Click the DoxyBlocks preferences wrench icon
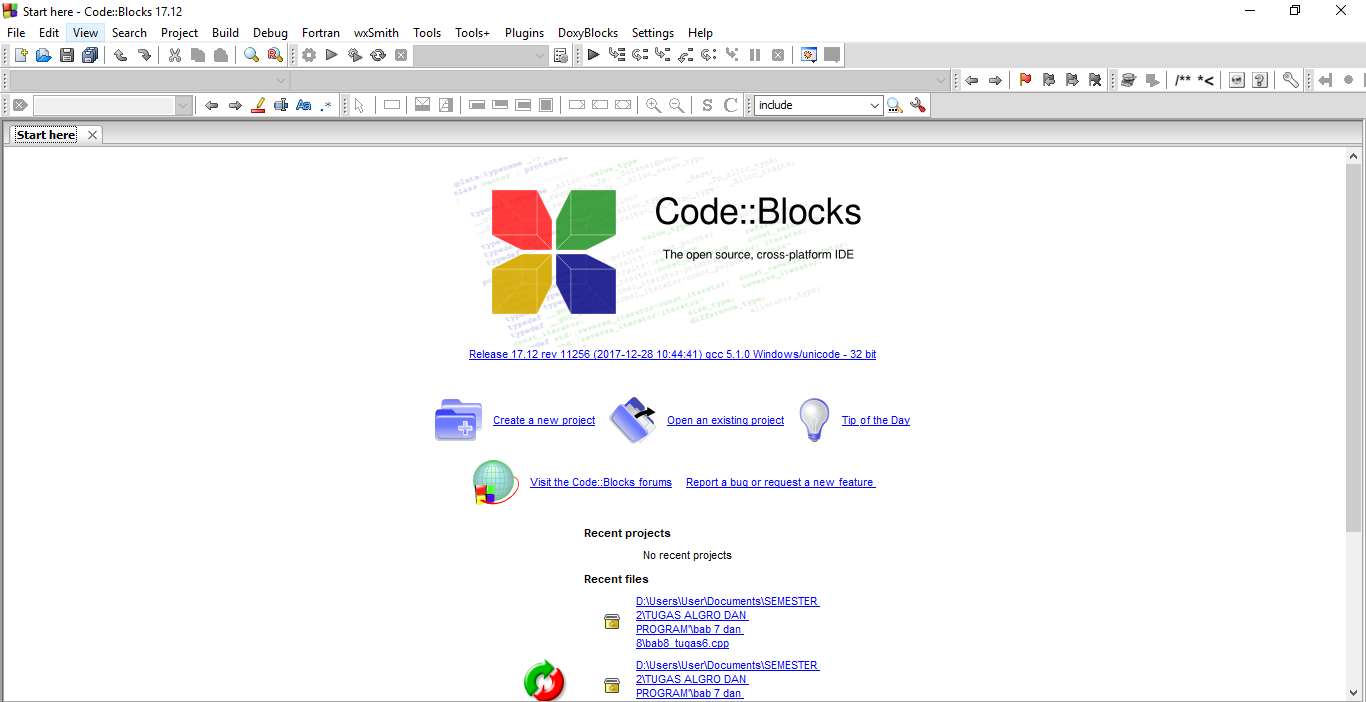Screen dimensions: 1366x702 point(1291,80)
